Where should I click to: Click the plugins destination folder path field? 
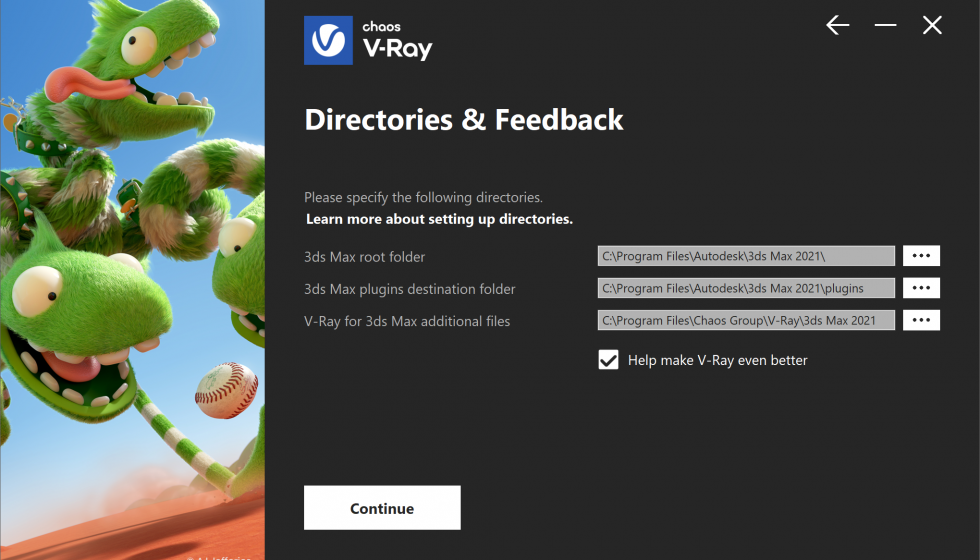click(x=746, y=288)
